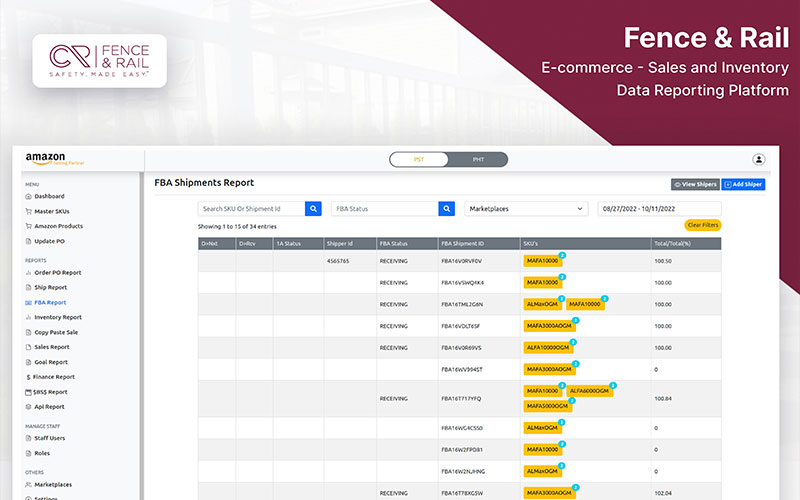Open Inventory Report menu item
800x500 pixels.
pyautogui.click(x=58, y=317)
